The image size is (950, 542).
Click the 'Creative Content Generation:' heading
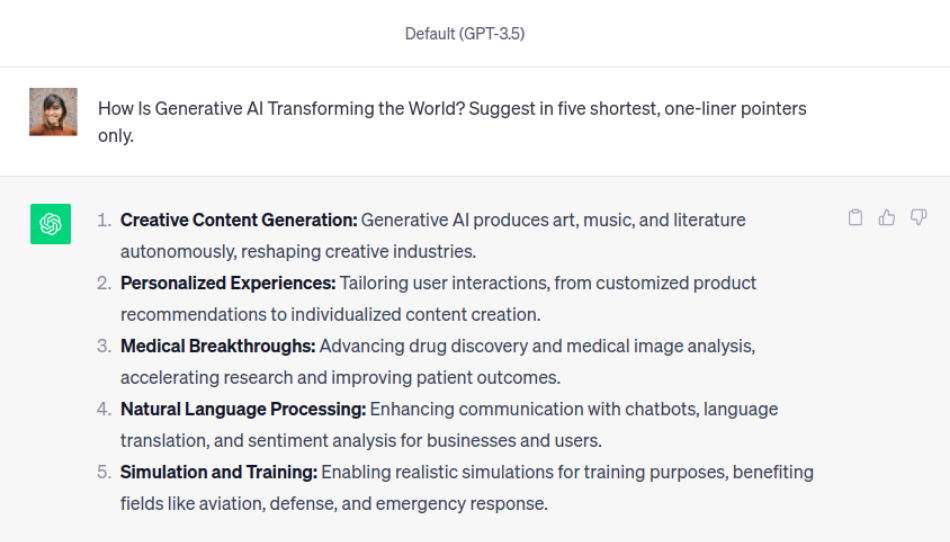[x=238, y=220]
